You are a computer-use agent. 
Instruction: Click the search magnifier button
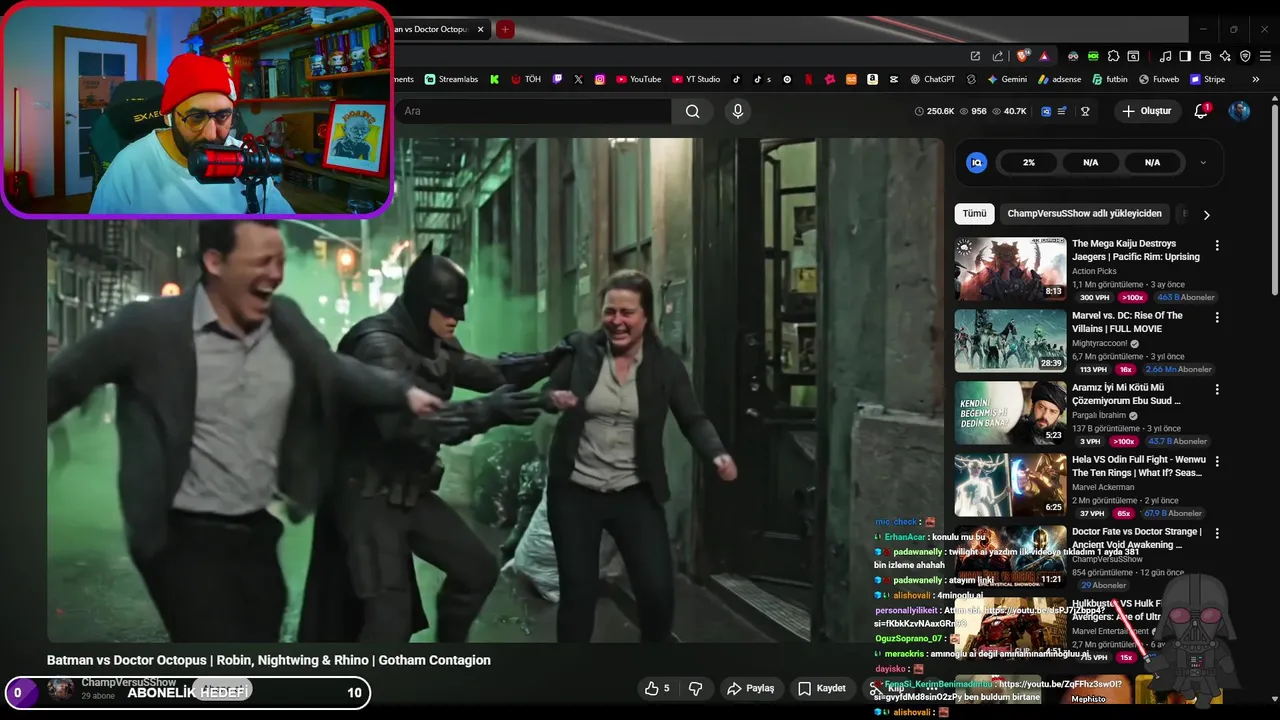[692, 111]
